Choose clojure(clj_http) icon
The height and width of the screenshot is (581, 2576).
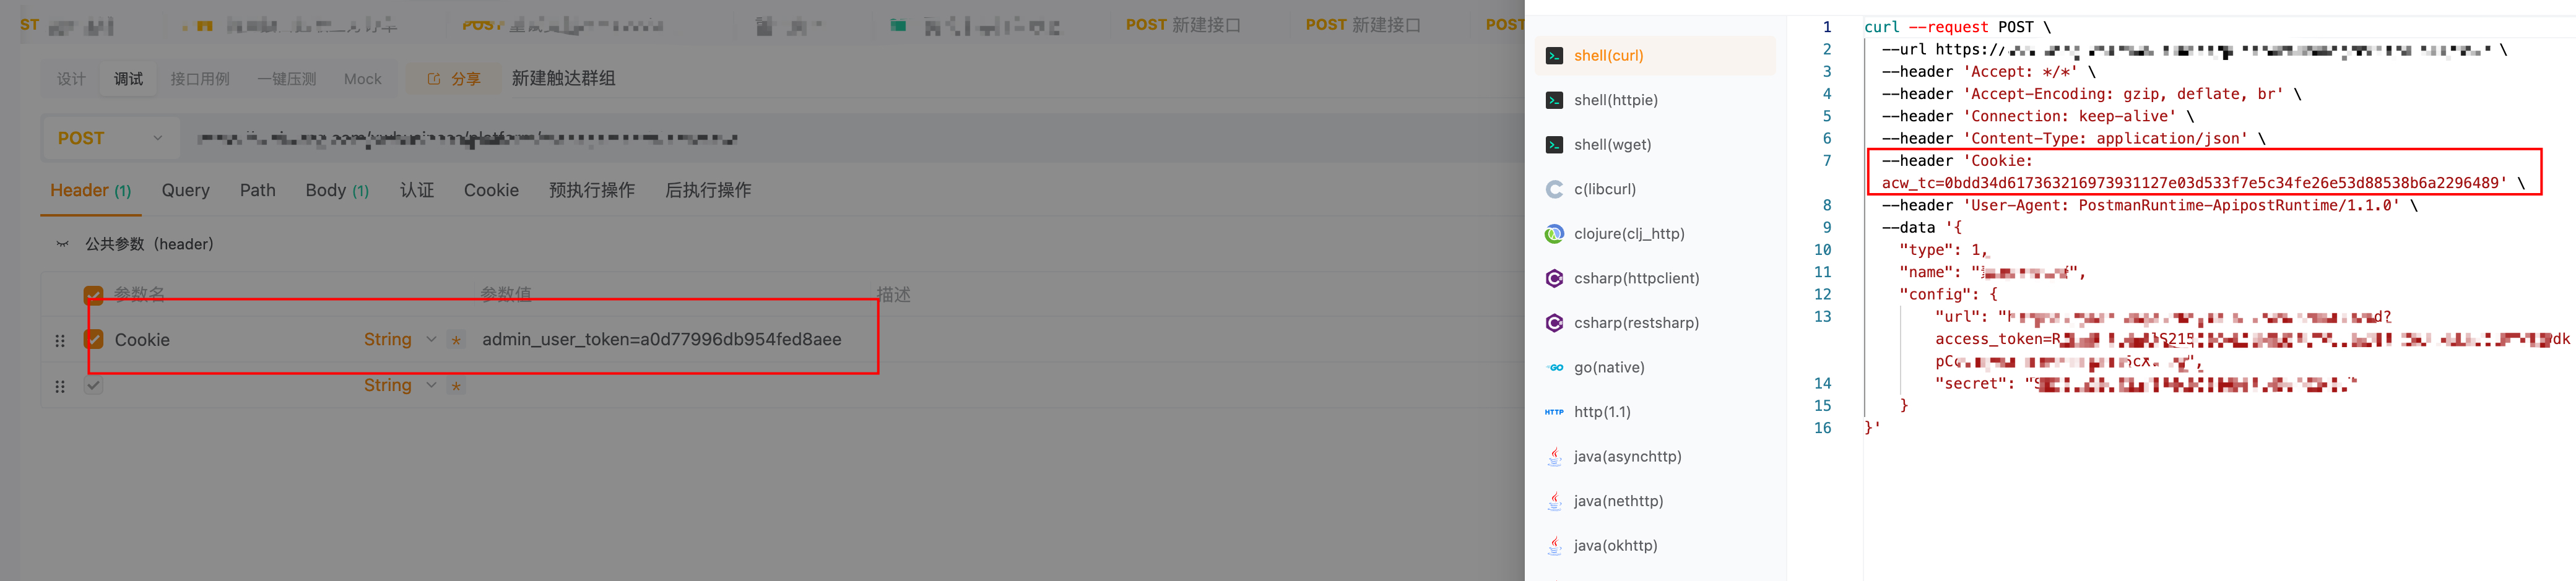1554,234
